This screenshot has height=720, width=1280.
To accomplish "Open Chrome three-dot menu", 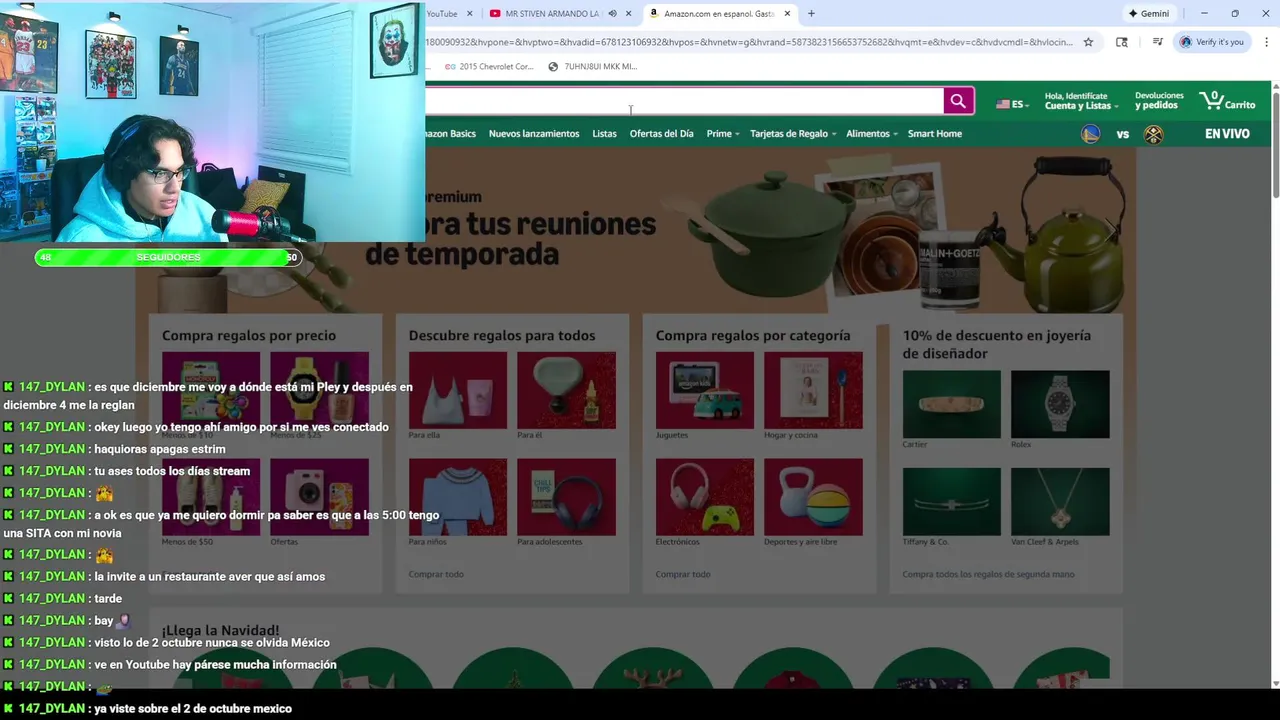I will pyautogui.click(x=1266, y=42).
